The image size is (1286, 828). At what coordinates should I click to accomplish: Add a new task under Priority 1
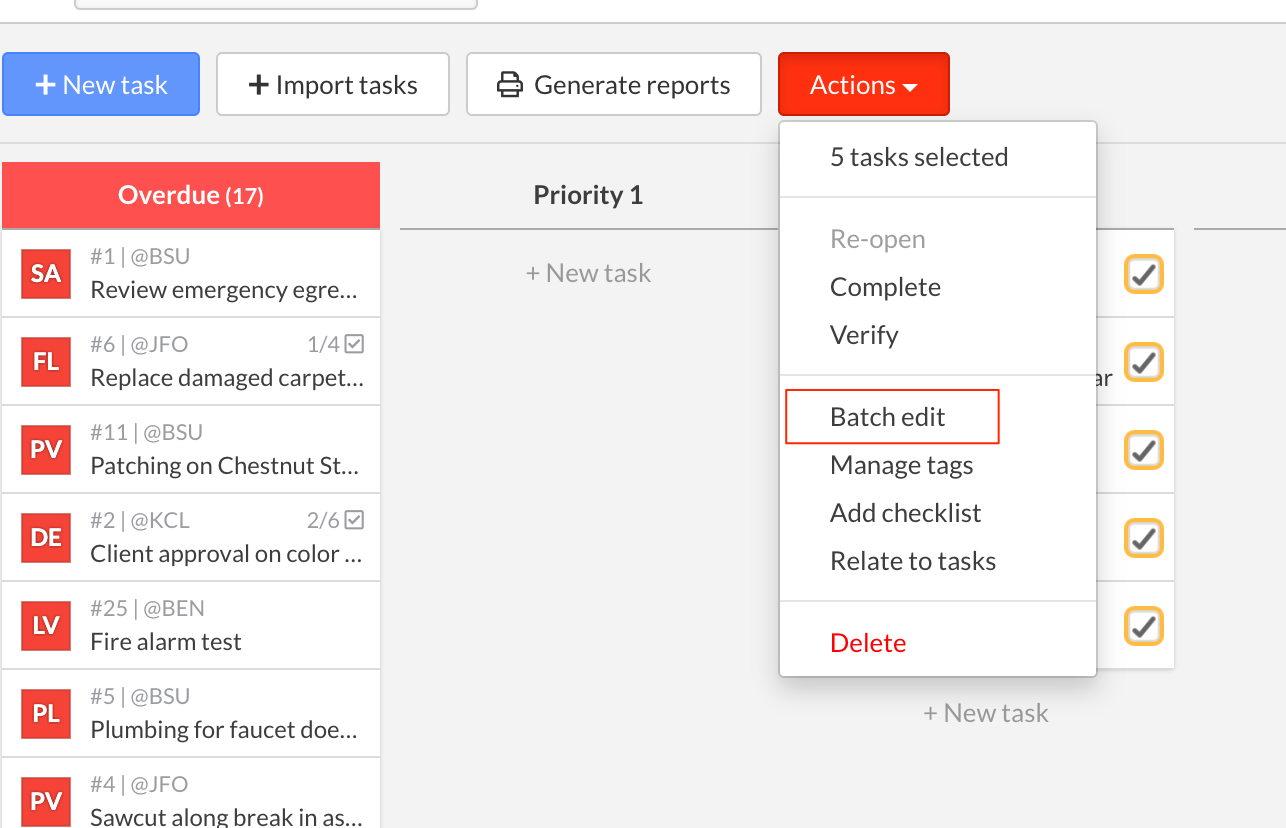pos(588,273)
